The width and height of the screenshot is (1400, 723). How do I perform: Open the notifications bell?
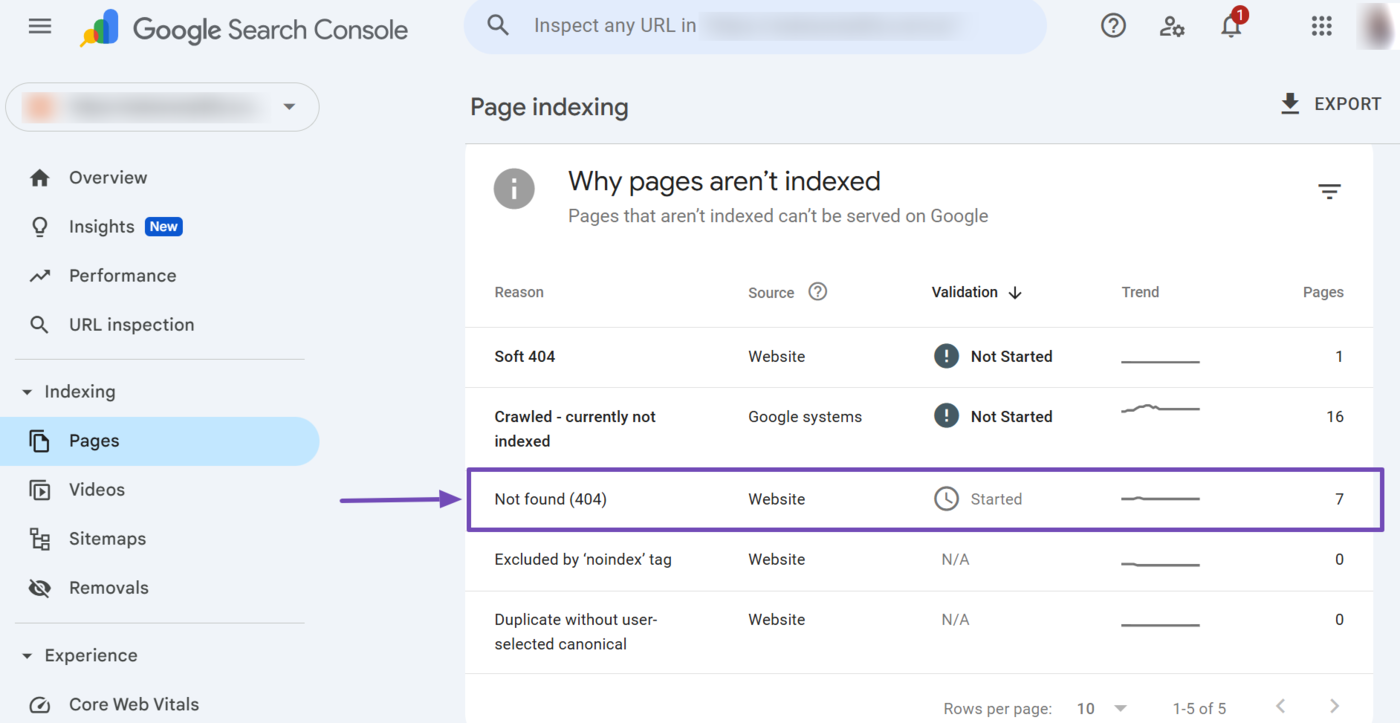pyautogui.click(x=1231, y=26)
